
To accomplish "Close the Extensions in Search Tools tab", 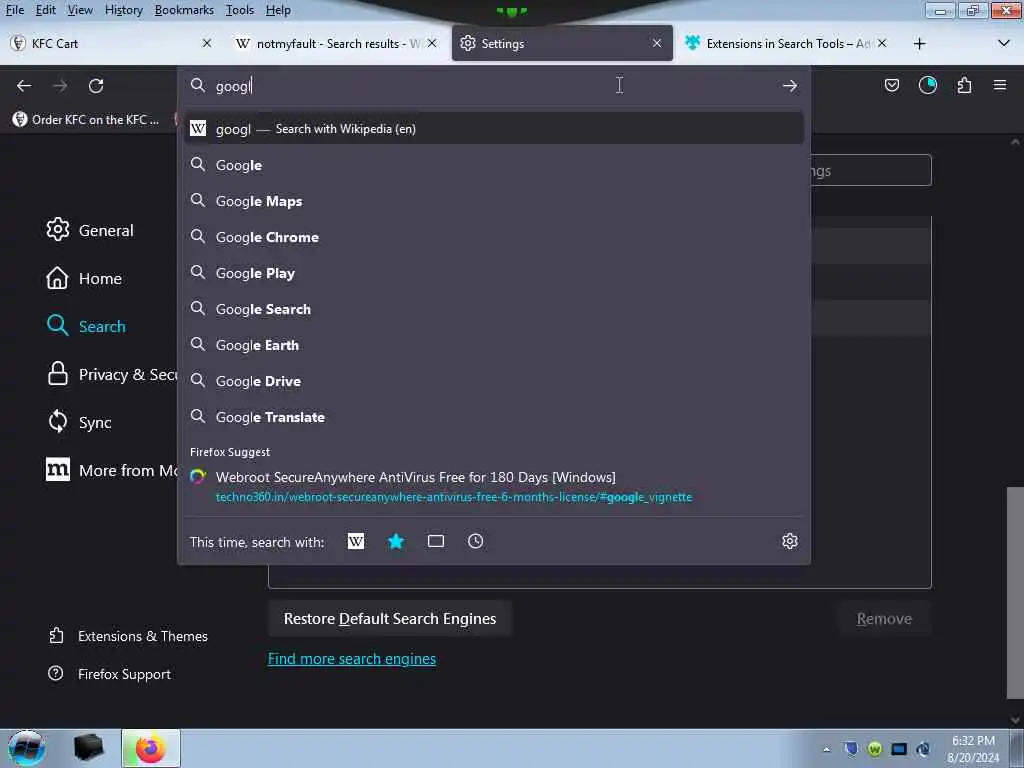I will click(x=882, y=43).
